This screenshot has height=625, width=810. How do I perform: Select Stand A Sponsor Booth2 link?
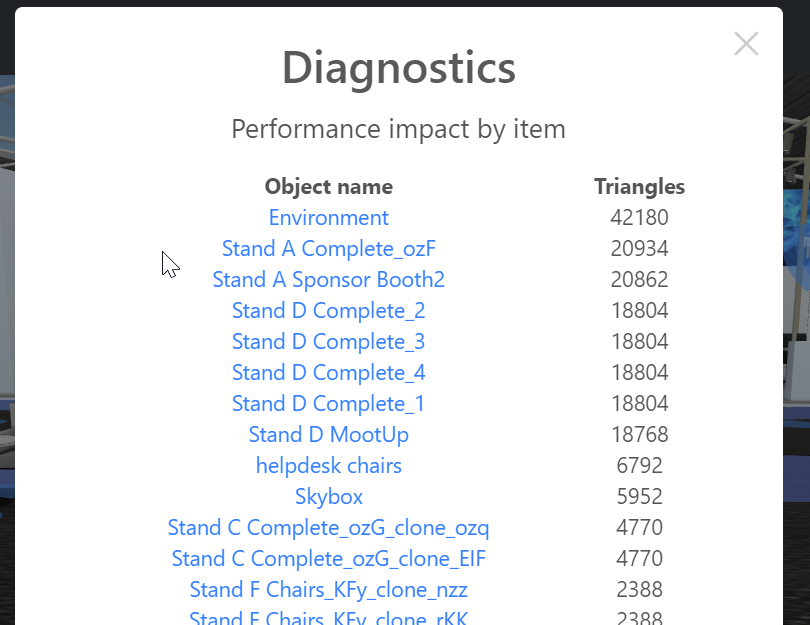(x=328, y=279)
